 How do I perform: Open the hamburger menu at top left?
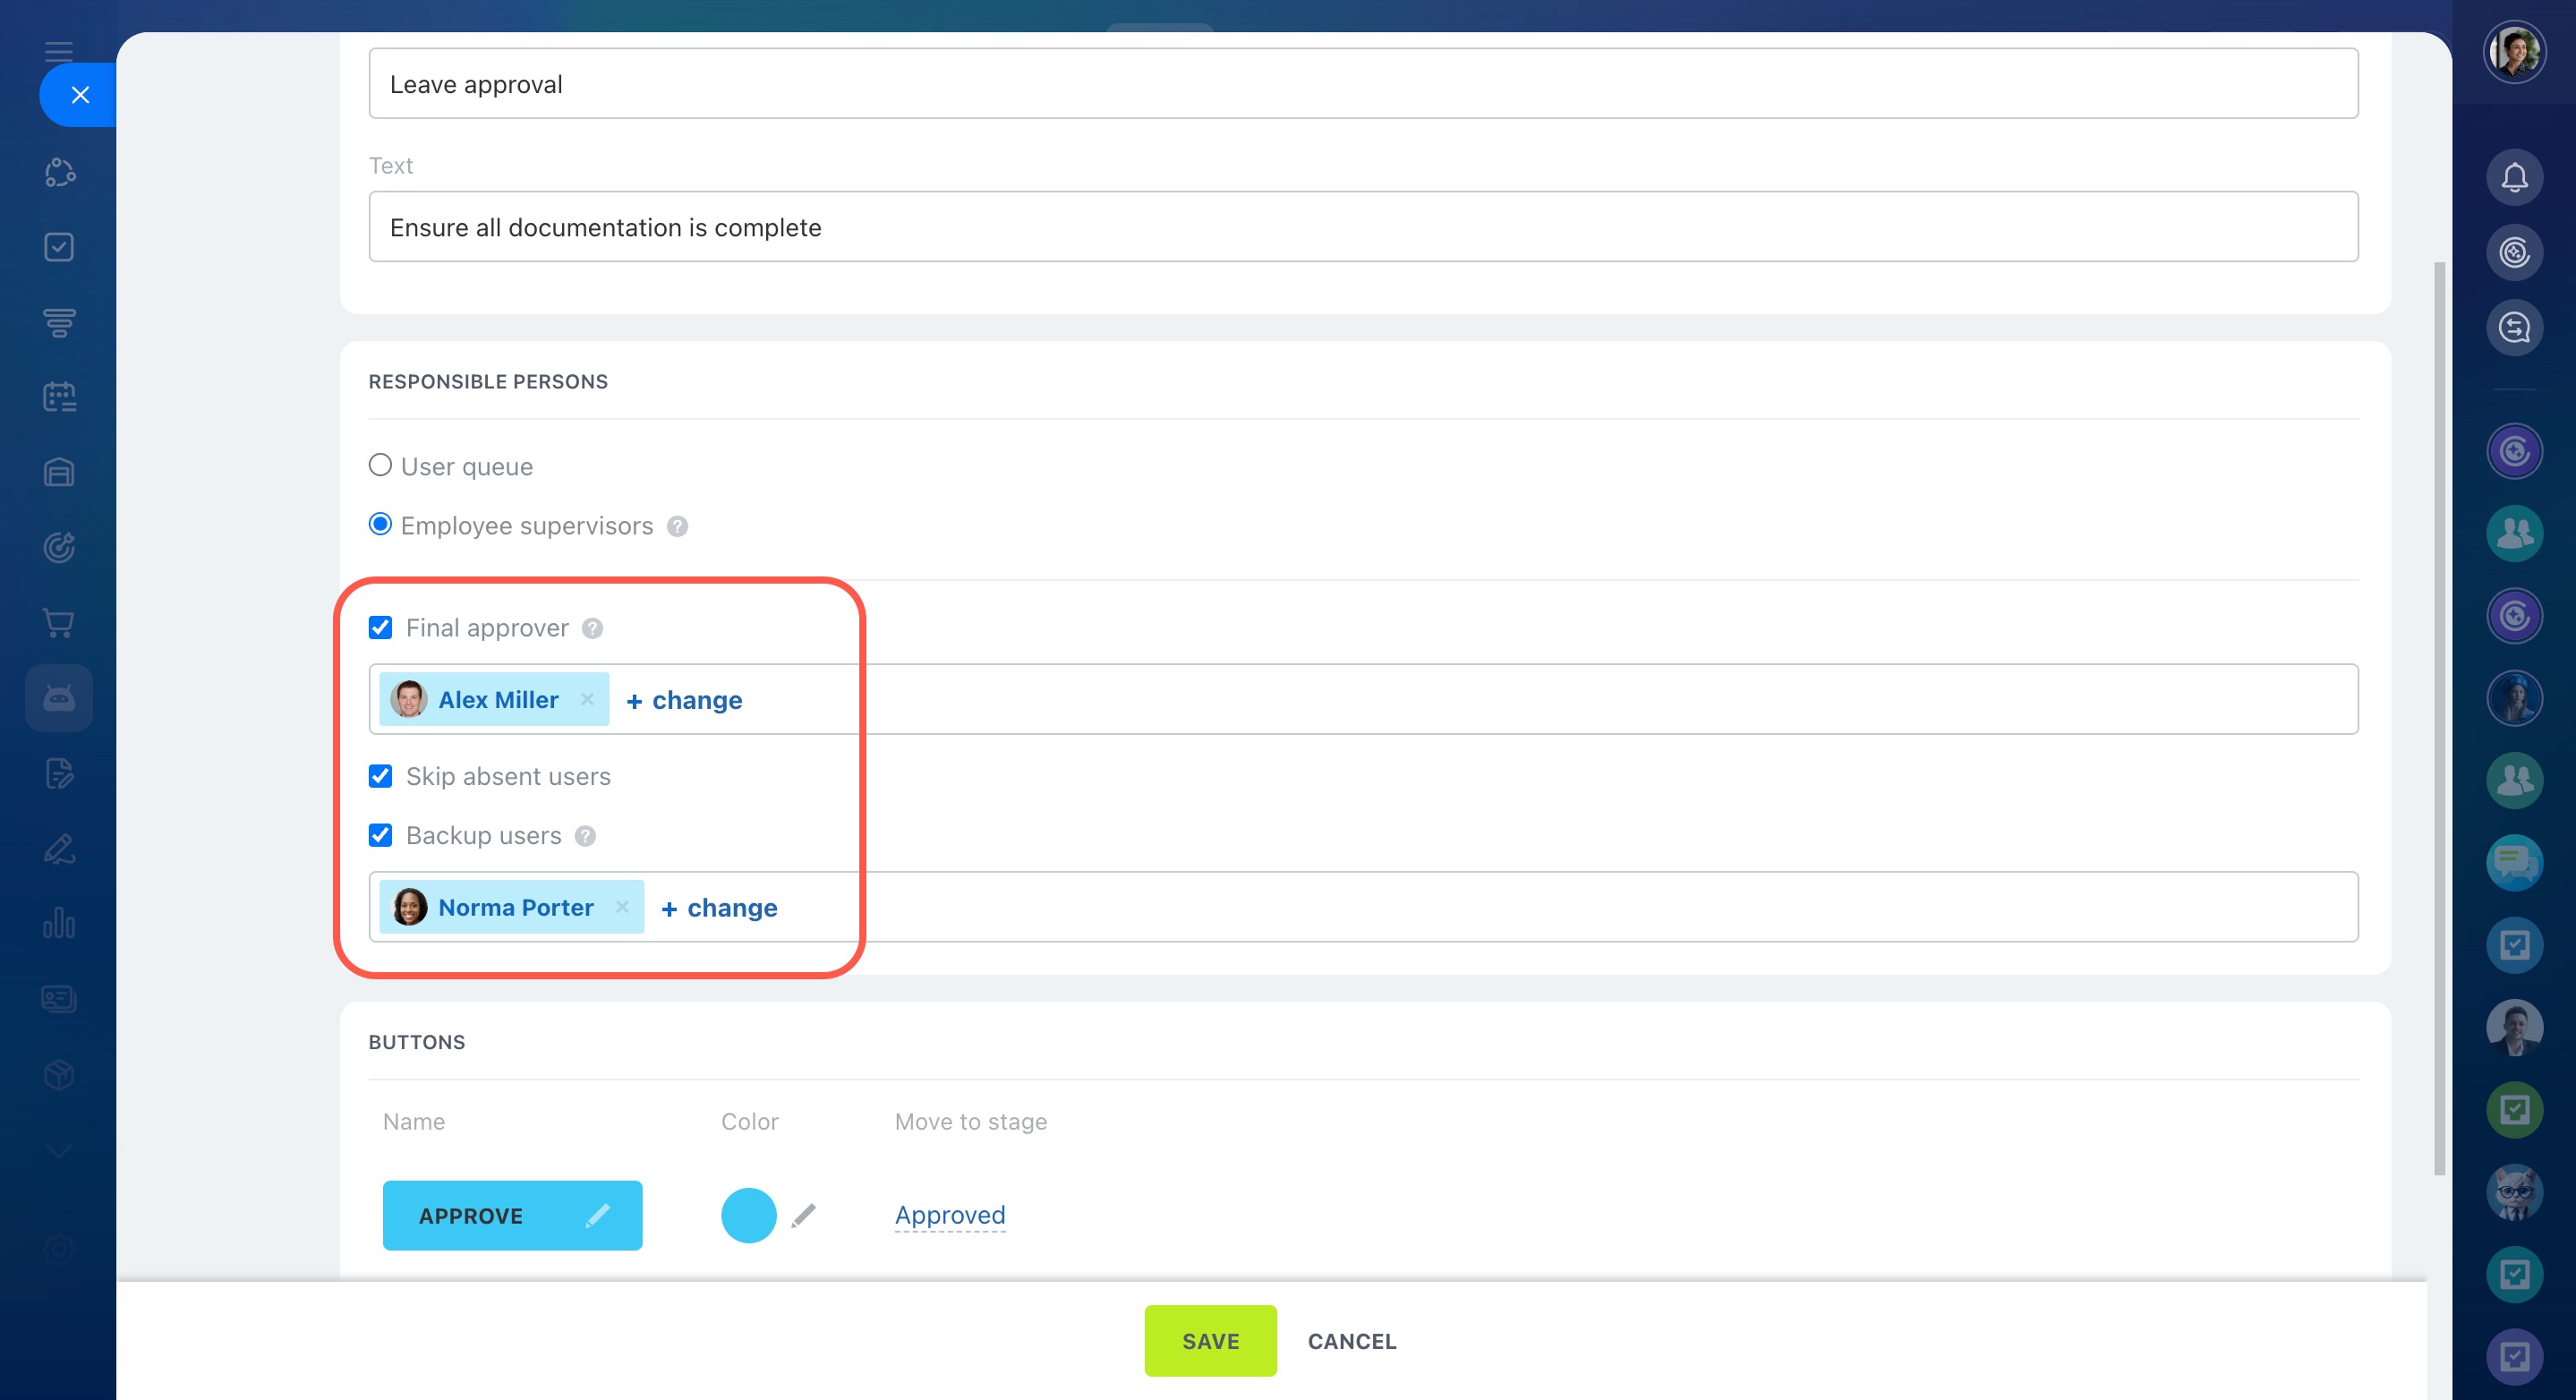59,51
